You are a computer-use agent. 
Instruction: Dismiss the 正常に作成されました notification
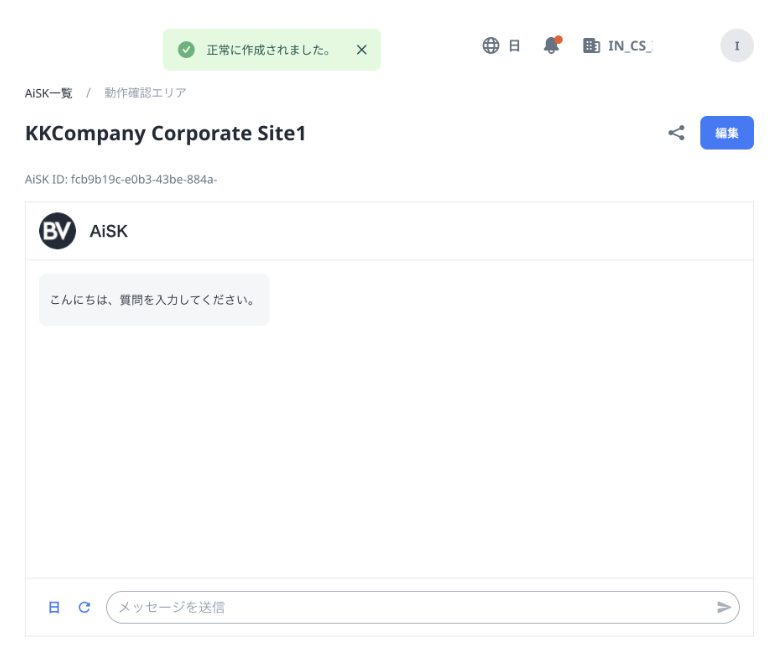tap(361, 50)
